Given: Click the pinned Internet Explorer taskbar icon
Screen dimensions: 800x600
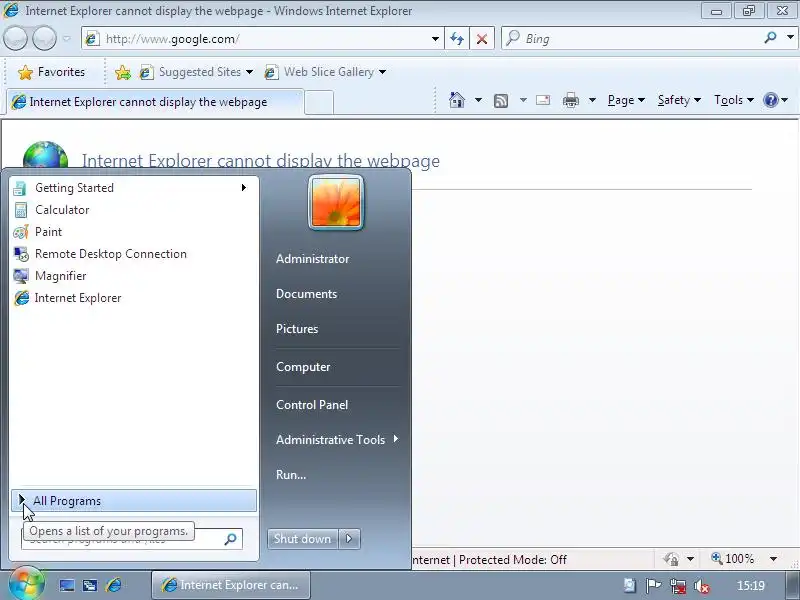Looking at the screenshot, I should click(114, 585).
